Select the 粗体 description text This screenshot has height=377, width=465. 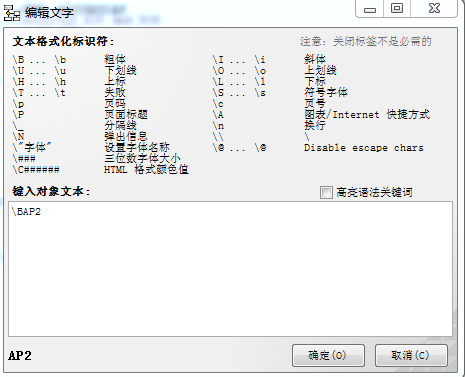click(115, 60)
